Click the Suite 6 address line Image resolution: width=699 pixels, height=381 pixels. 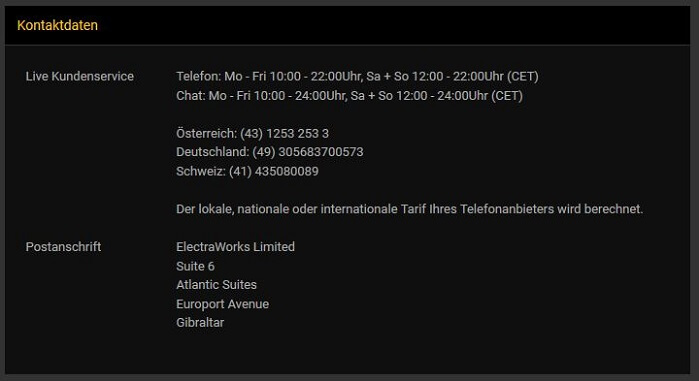[195, 266]
